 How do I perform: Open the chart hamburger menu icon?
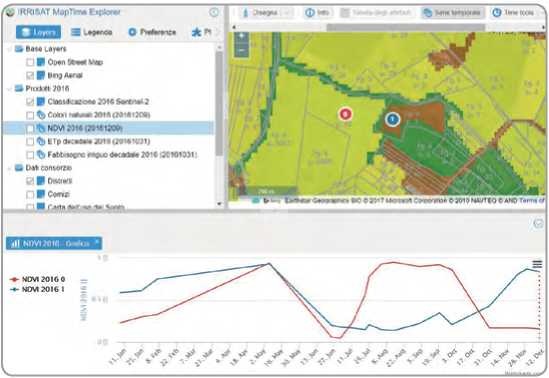[537, 264]
